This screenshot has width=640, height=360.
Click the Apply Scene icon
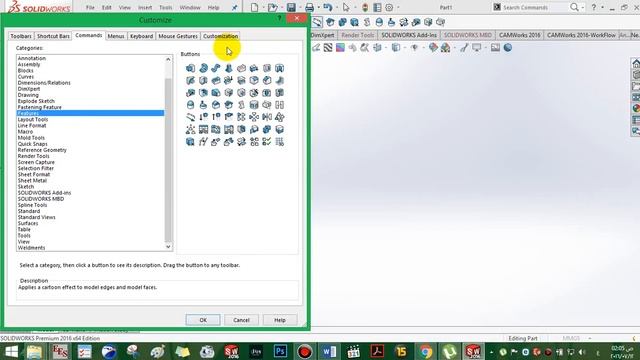[x=445, y=48]
